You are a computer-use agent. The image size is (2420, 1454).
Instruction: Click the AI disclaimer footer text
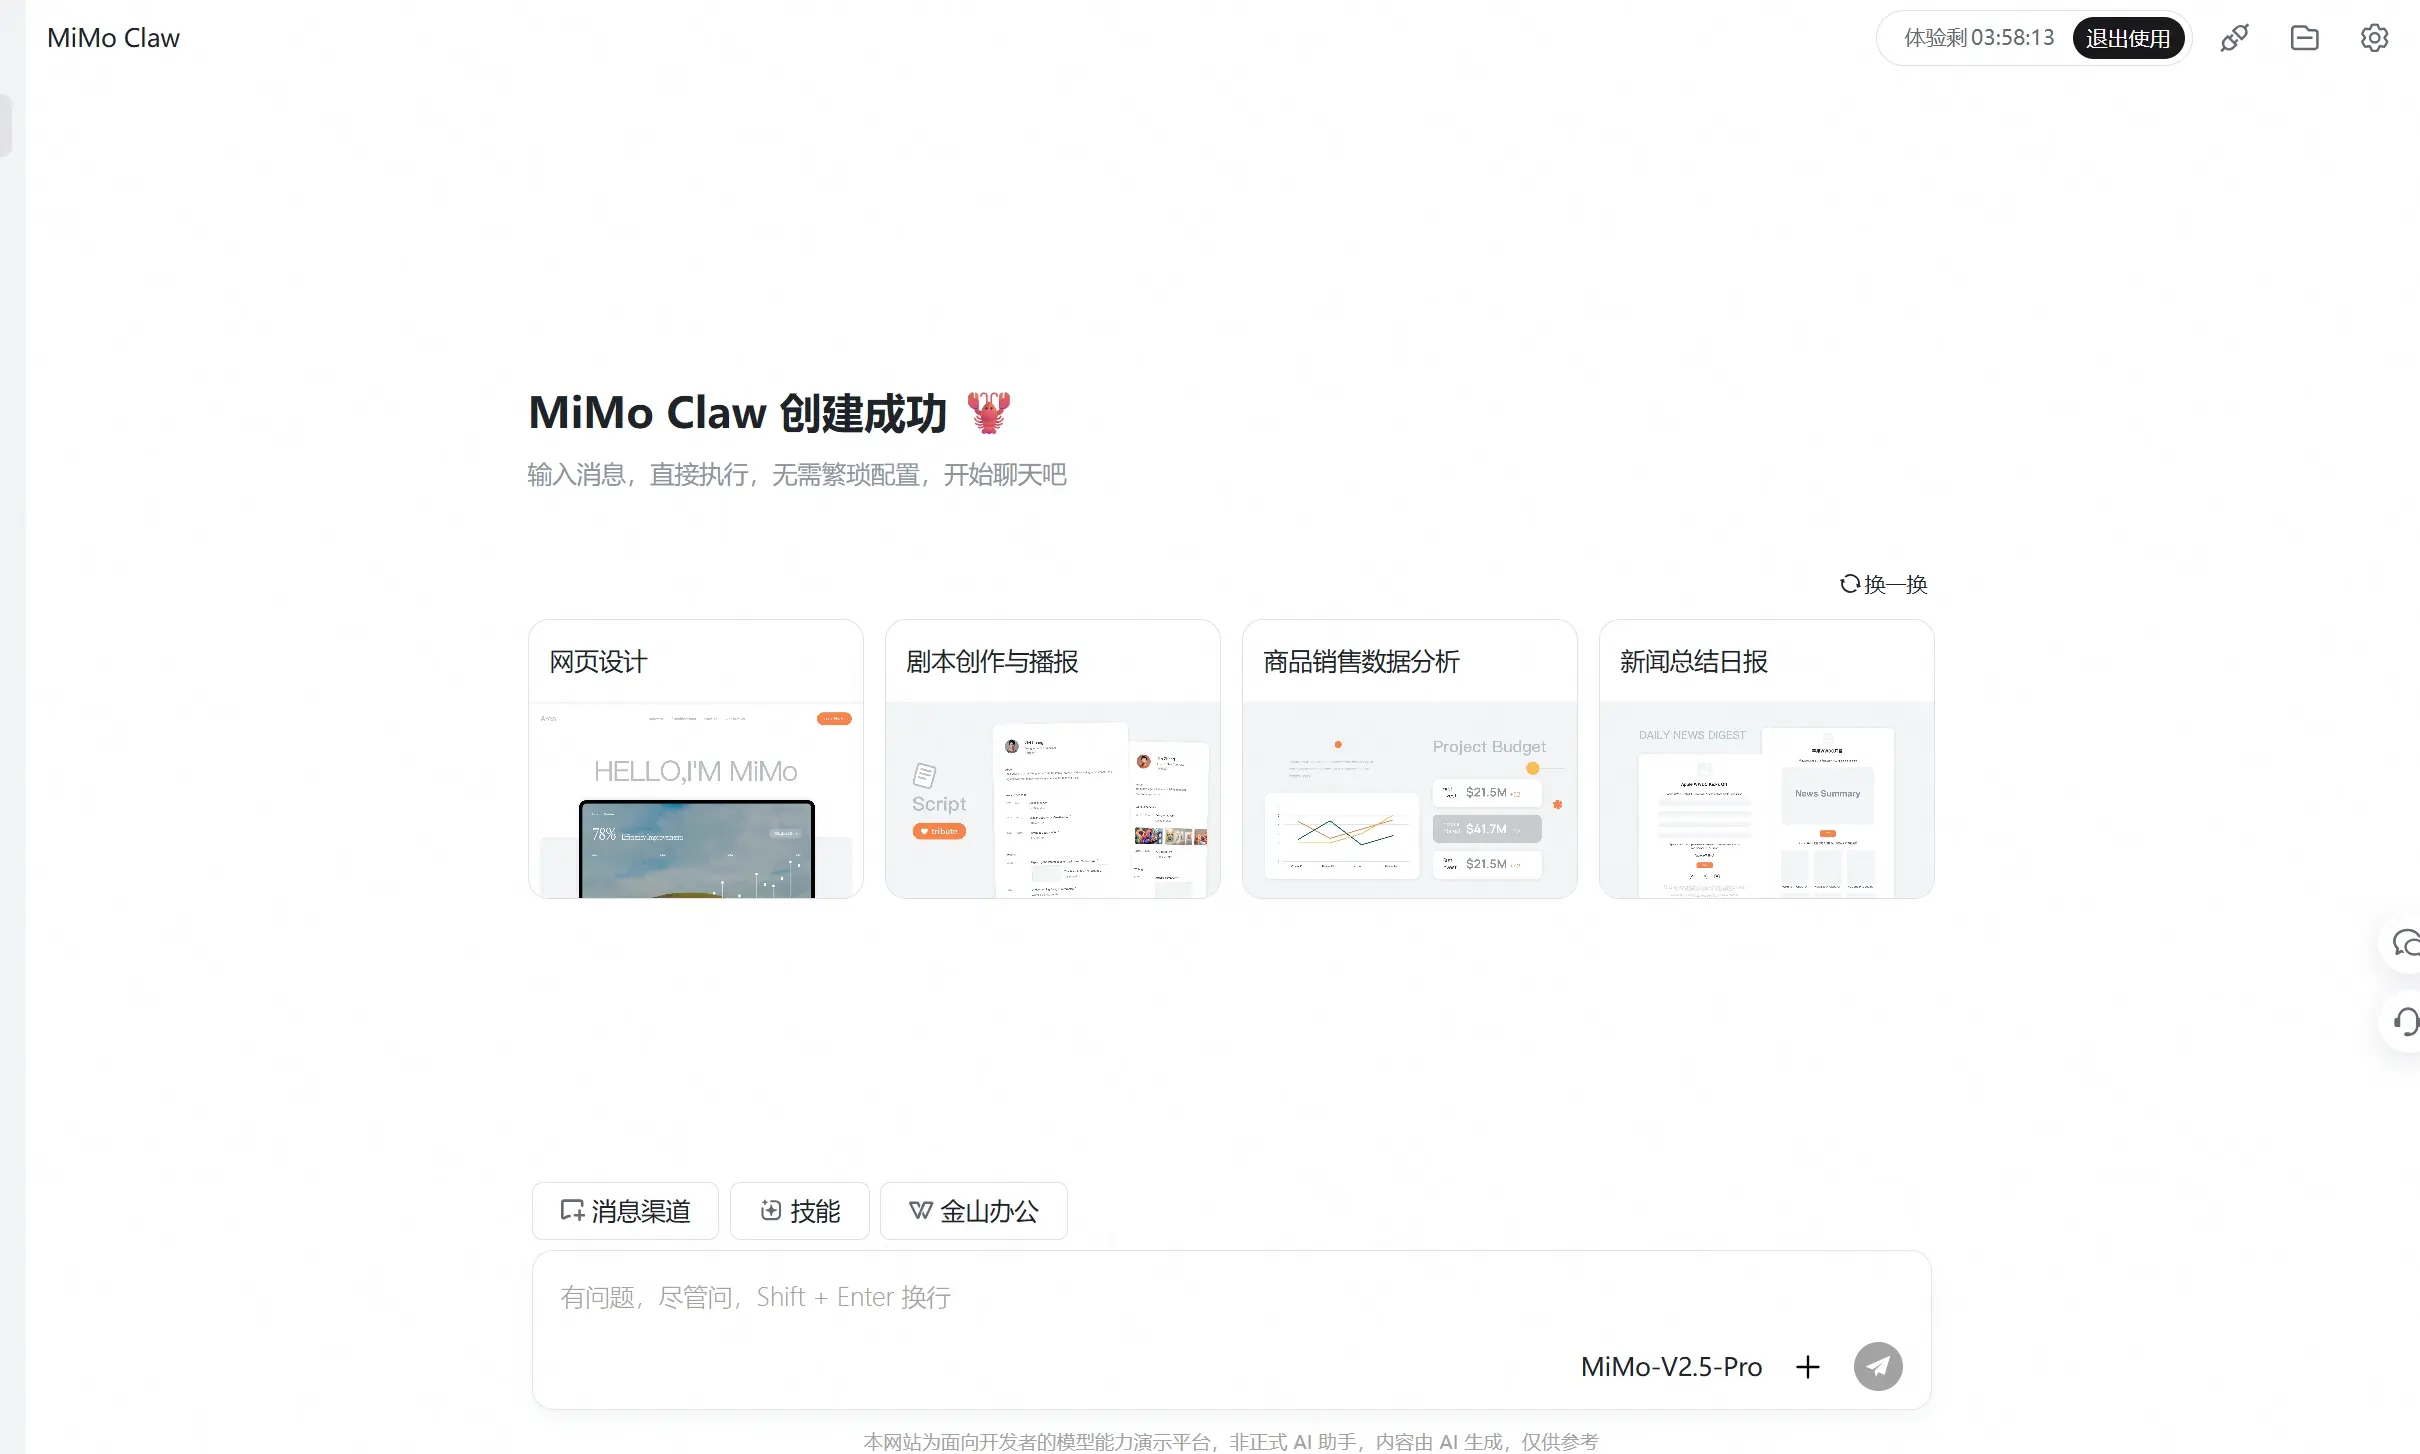coord(1231,1441)
